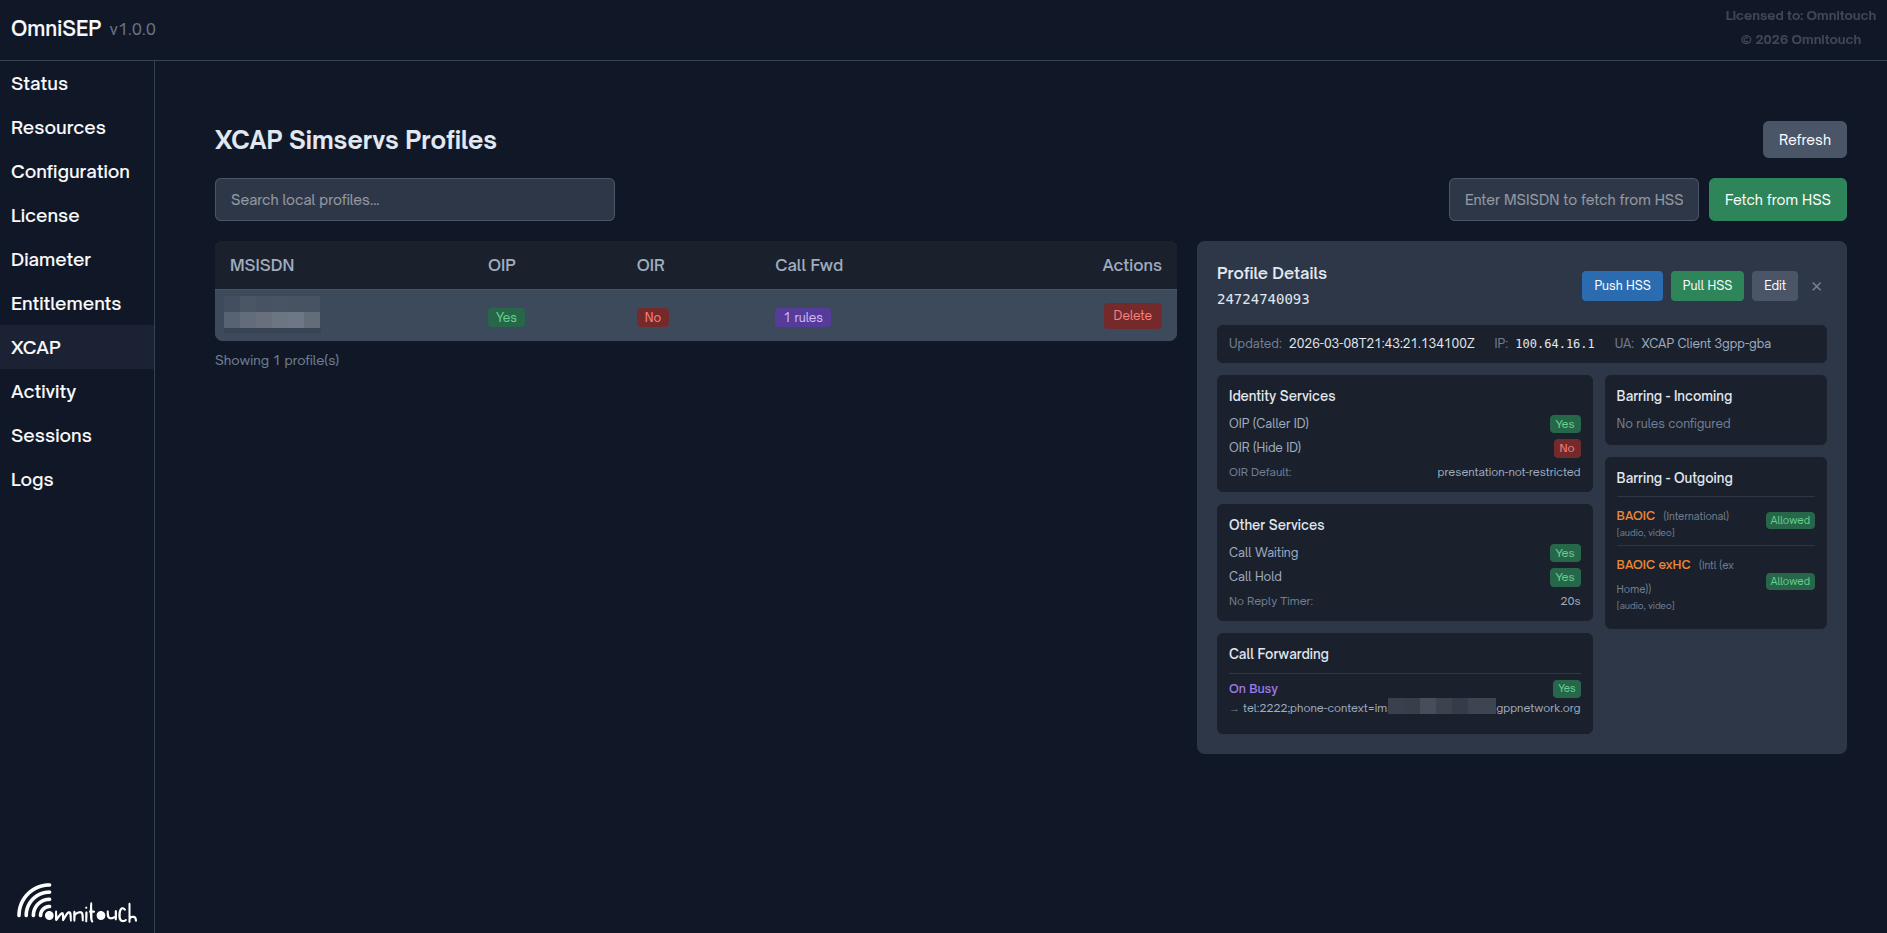This screenshot has width=1887, height=933.
Task: Open the Logs page
Action: pyautogui.click(x=31, y=479)
